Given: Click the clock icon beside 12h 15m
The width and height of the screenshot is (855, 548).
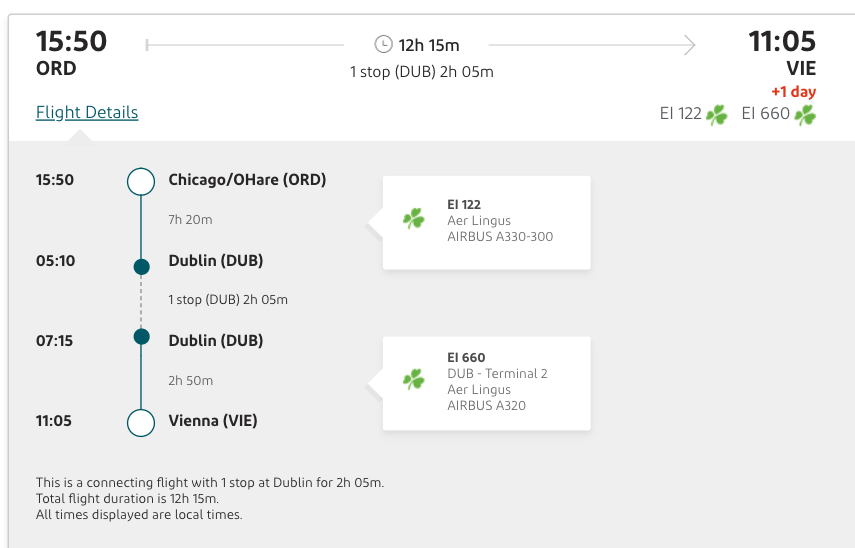Looking at the screenshot, I should point(383,44).
